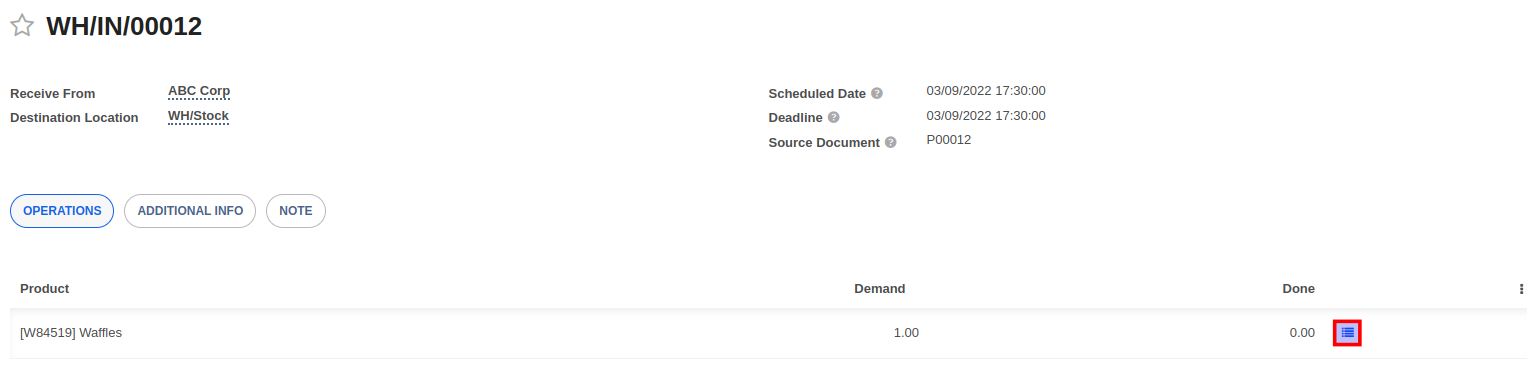This screenshot has height=378, width=1529.
Task: Follow the WH/Stock destination location link
Action: point(198,116)
